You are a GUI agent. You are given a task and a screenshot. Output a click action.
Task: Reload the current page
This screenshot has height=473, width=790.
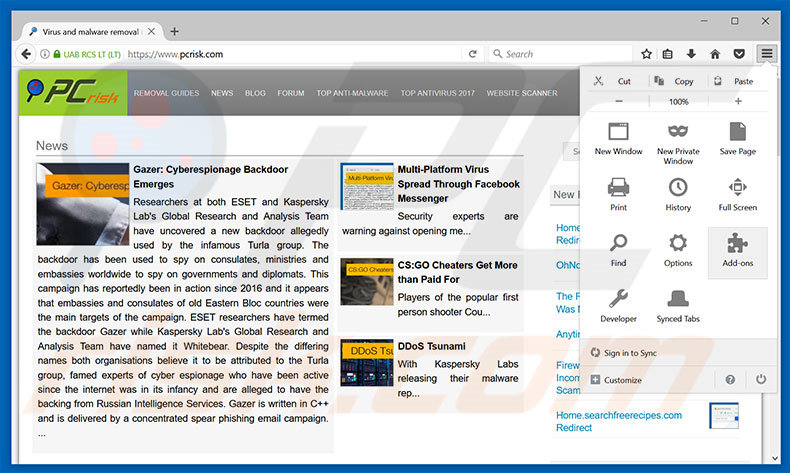(x=473, y=54)
